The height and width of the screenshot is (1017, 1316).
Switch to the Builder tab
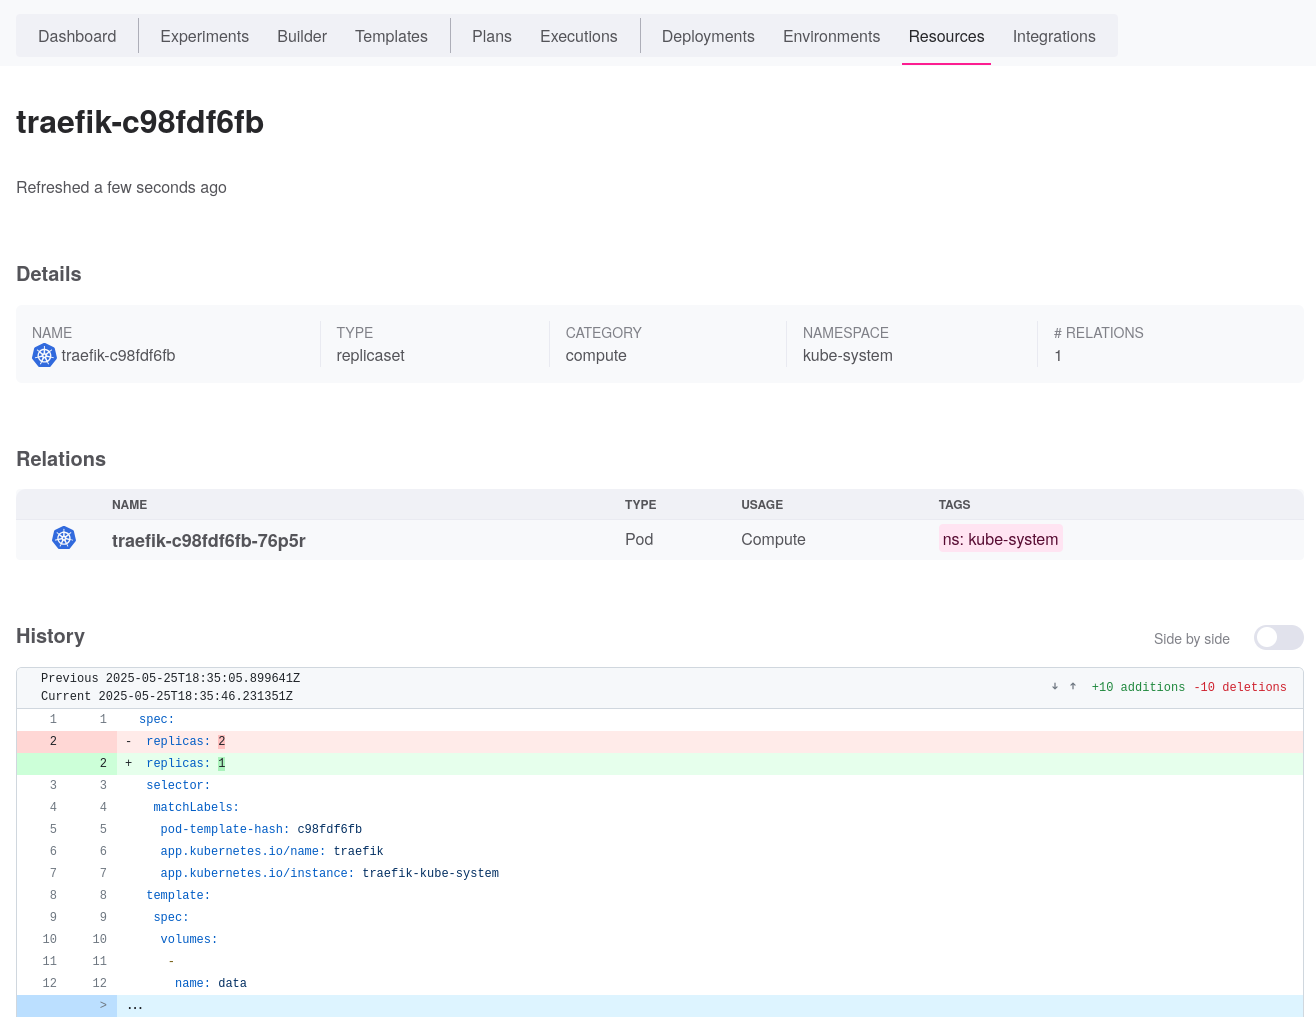tap(302, 36)
